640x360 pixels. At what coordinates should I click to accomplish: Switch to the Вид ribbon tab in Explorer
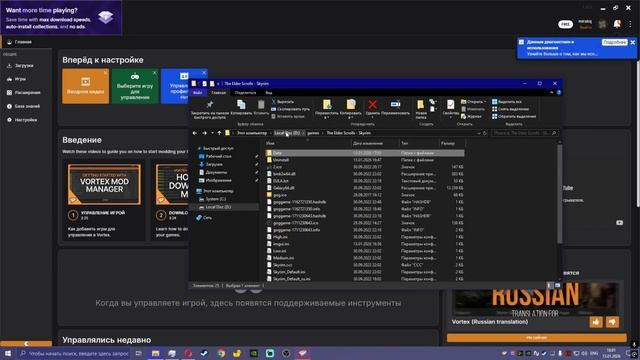click(x=269, y=93)
